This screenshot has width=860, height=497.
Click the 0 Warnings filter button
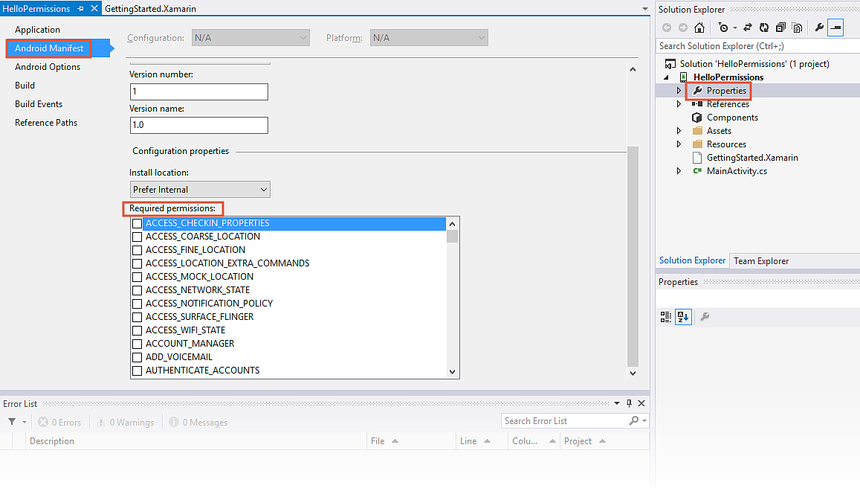(x=125, y=422)
